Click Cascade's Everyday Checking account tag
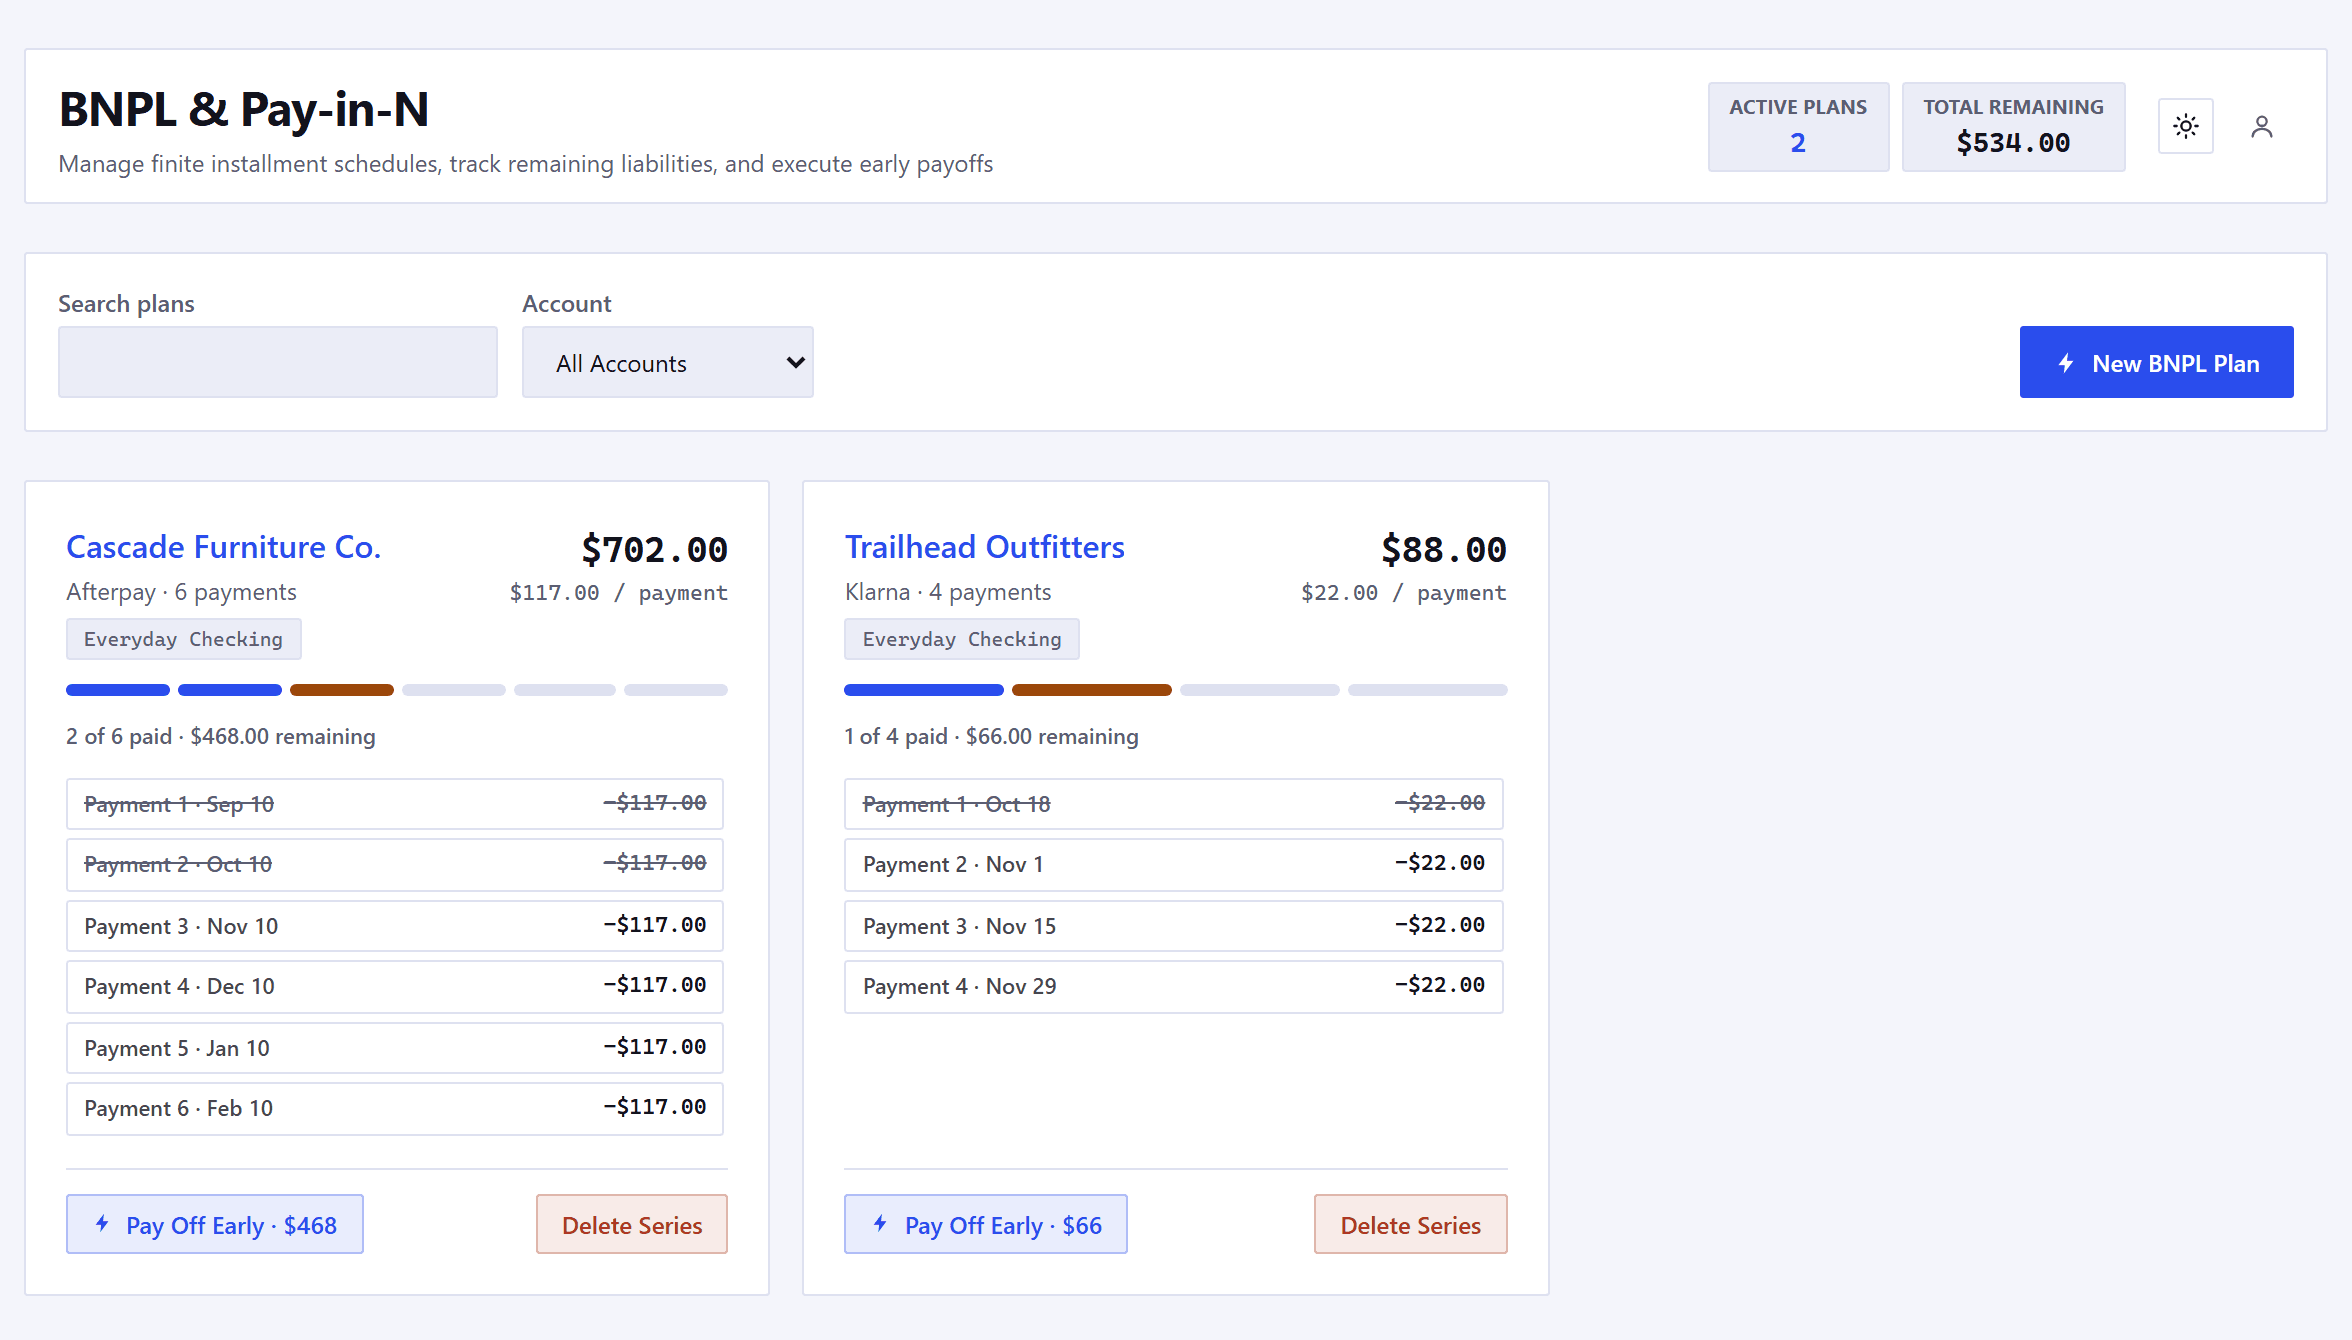 tap(184, 639)
